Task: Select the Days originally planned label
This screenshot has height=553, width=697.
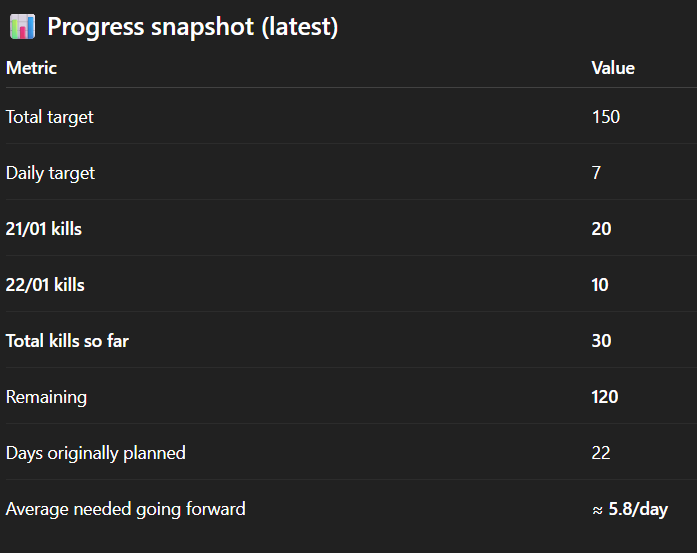Action: pos(96,453)
